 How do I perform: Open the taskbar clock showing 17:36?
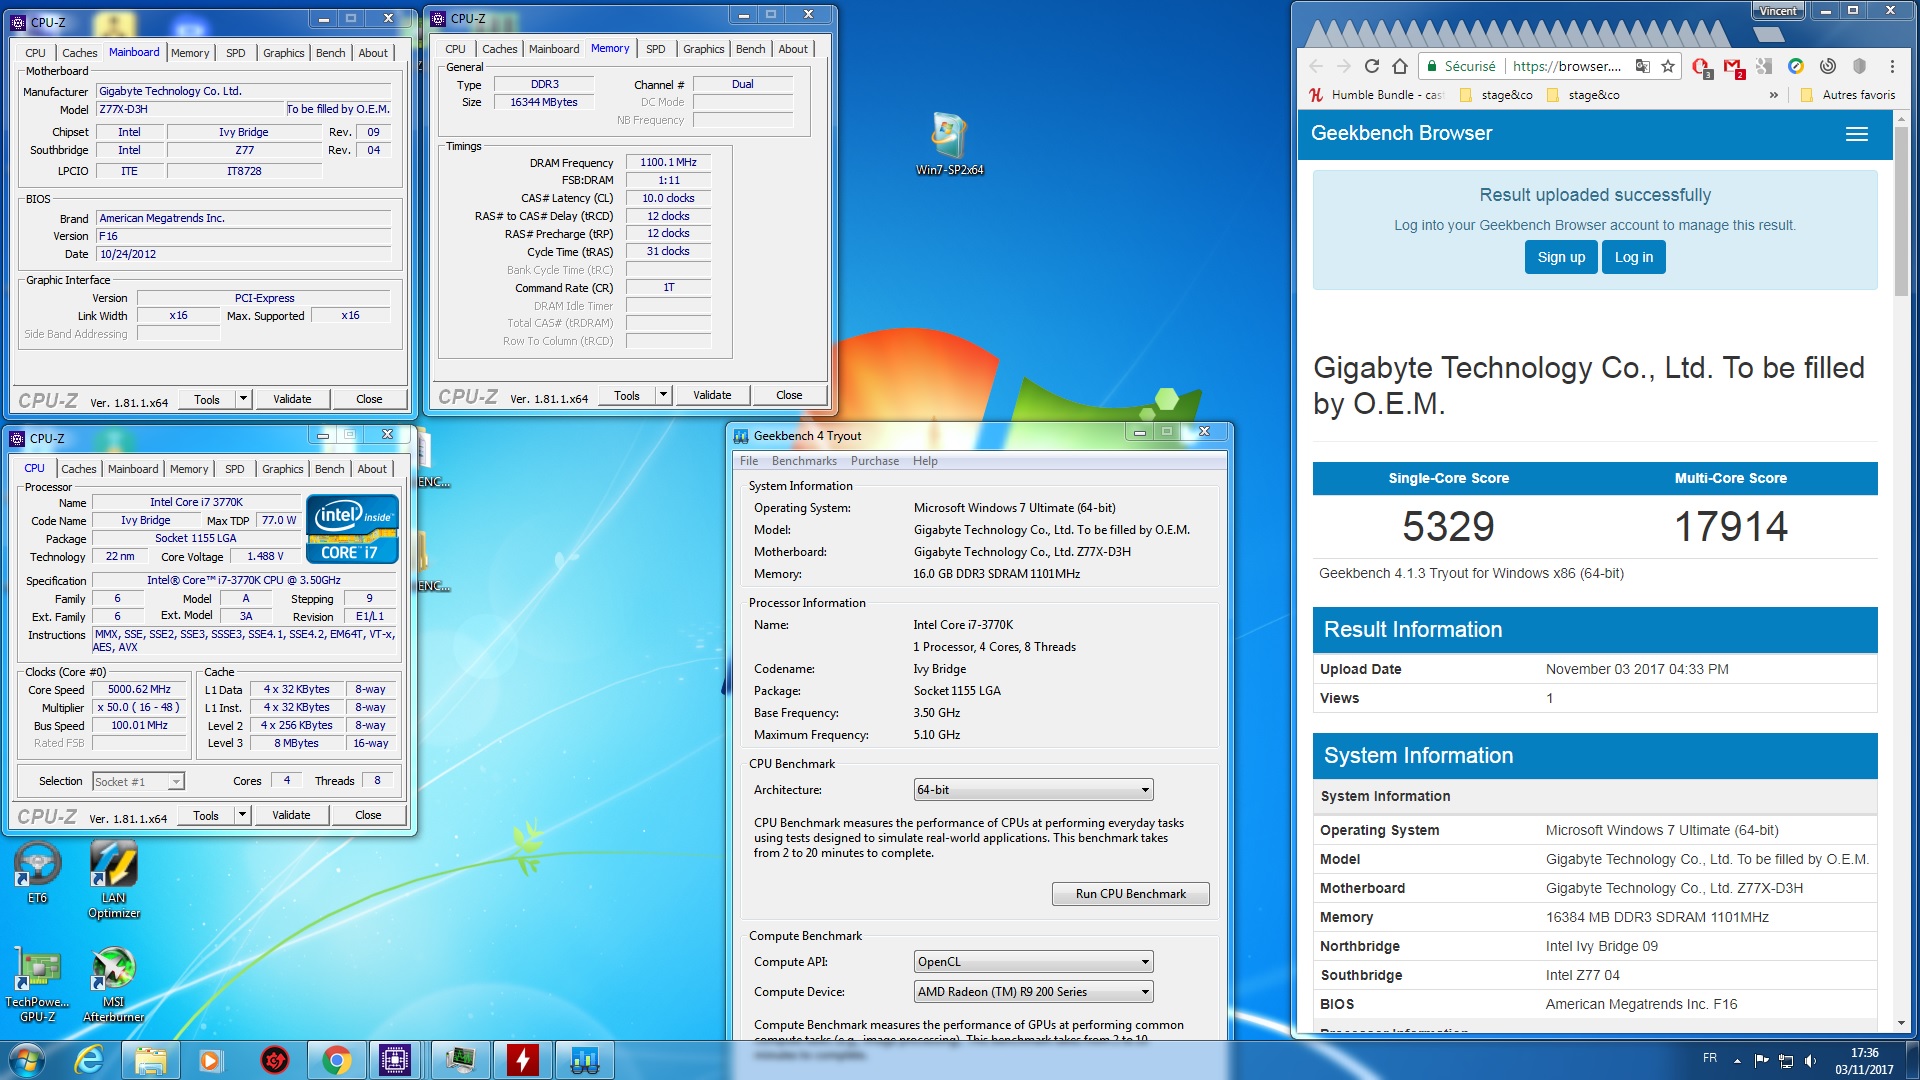pos(1864,1060)
